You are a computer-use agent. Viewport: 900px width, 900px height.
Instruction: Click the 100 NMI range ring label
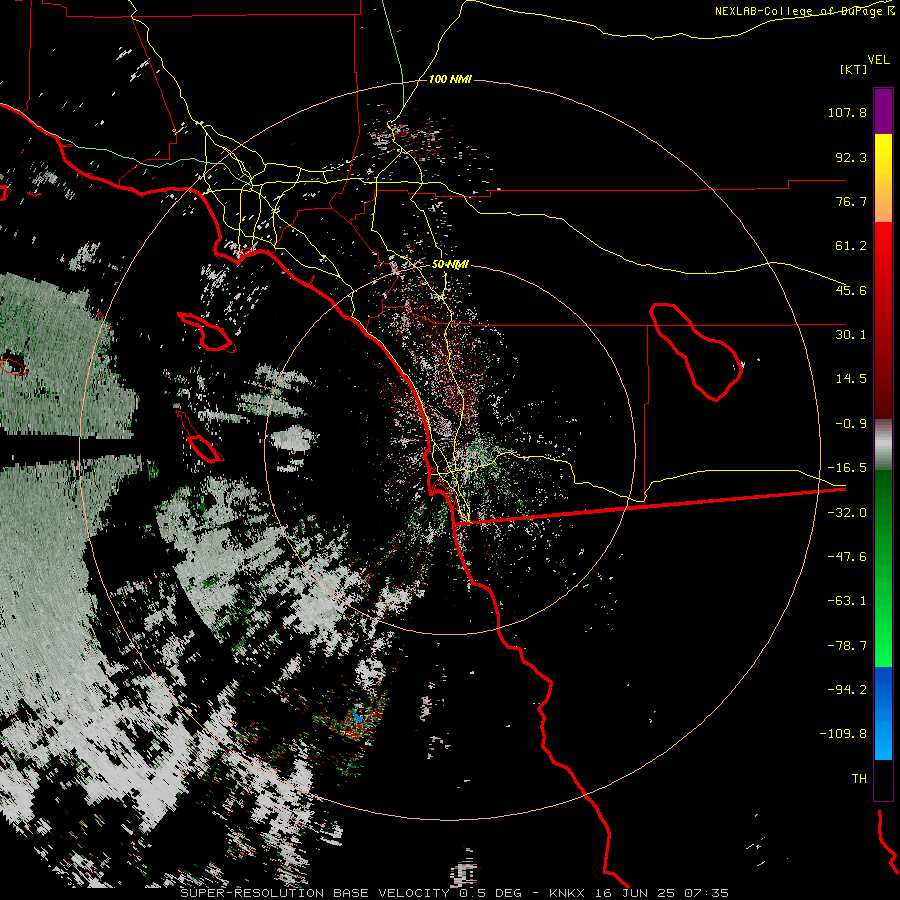tap(450, 79)
